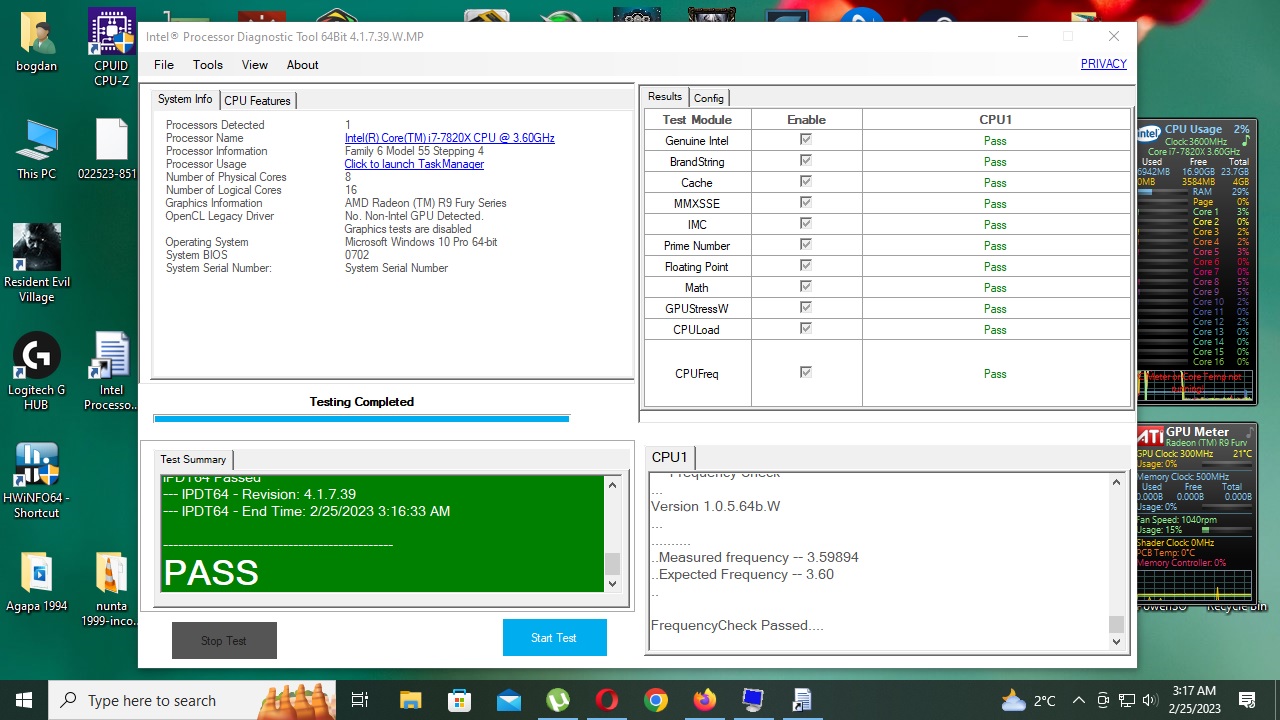
Task: Click the taskbar clock showing 3:17 AM
Action: click(x=1194, y=700)
